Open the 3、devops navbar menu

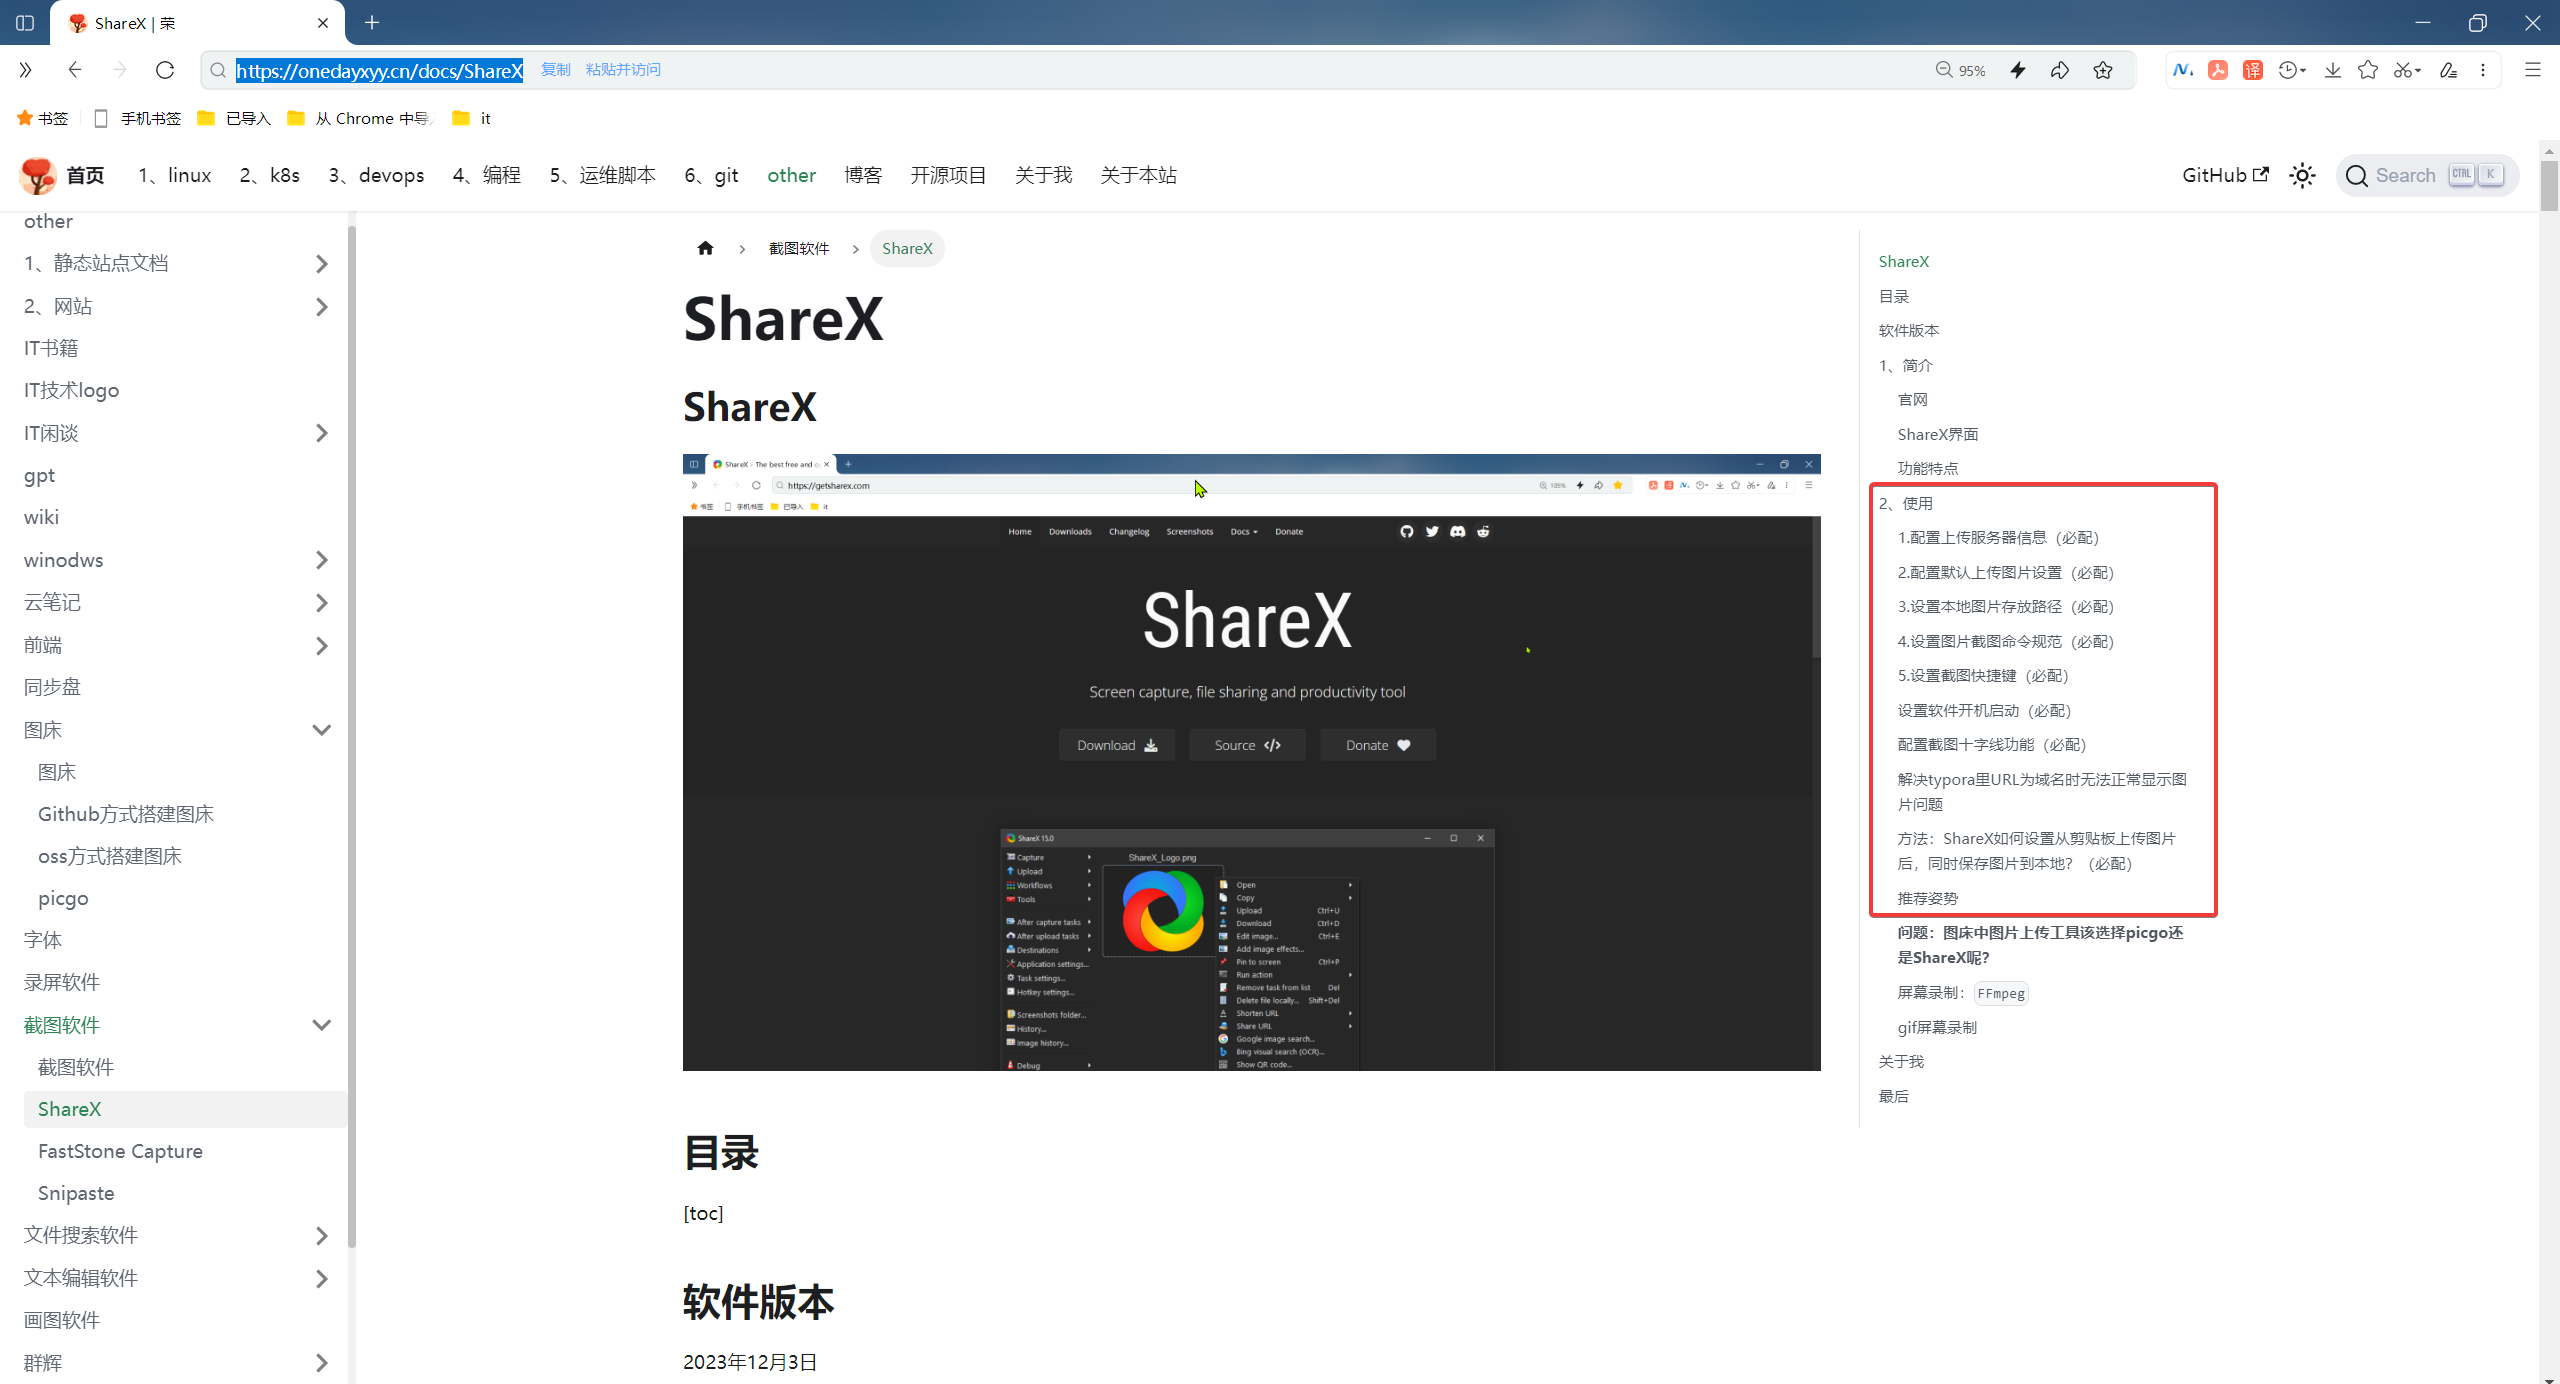376,175
